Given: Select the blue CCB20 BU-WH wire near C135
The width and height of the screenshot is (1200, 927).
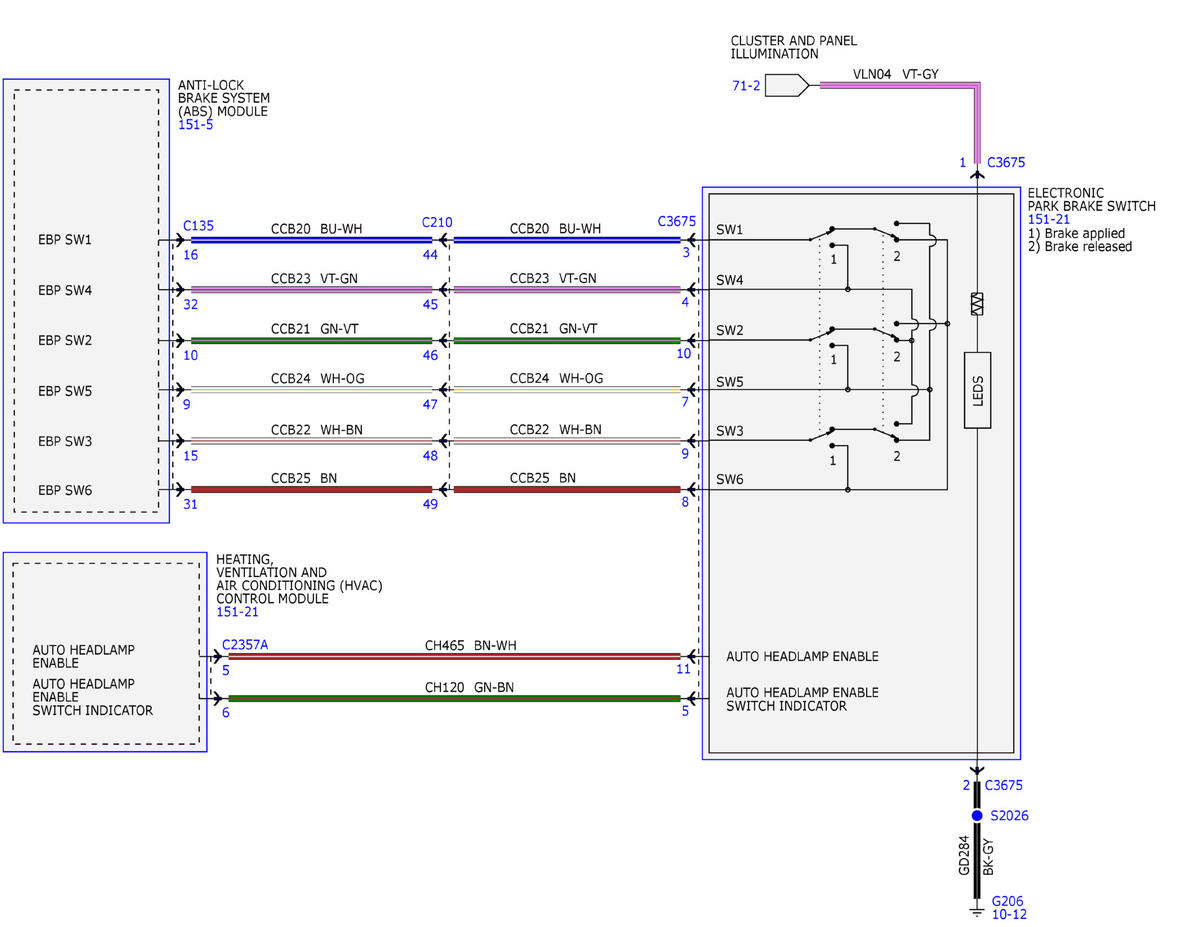Looking at the screenshot, I should (x=311, y=240).
